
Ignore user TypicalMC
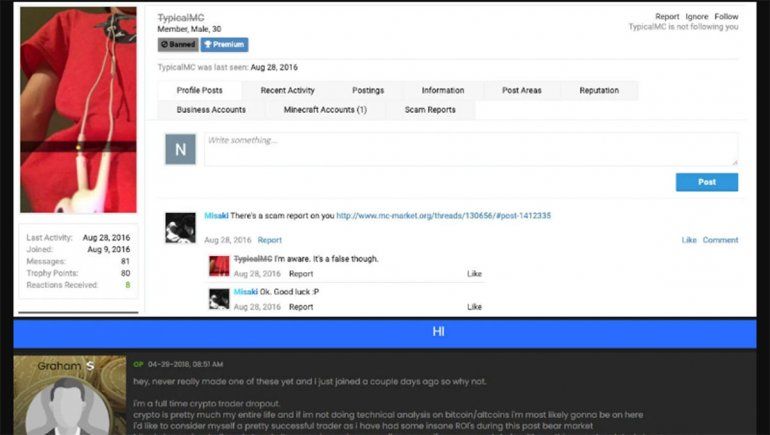click(x=697, y=17)
